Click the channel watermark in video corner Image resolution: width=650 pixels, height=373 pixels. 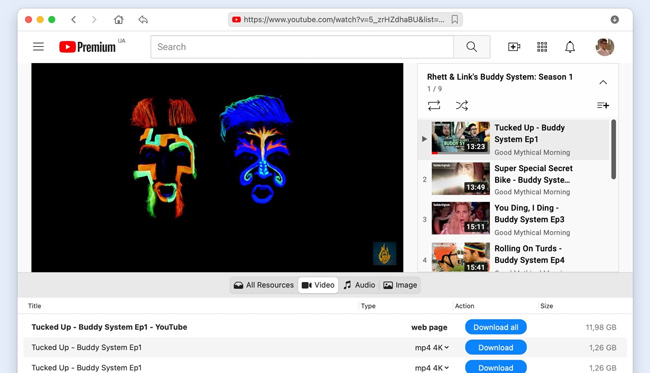384,253
